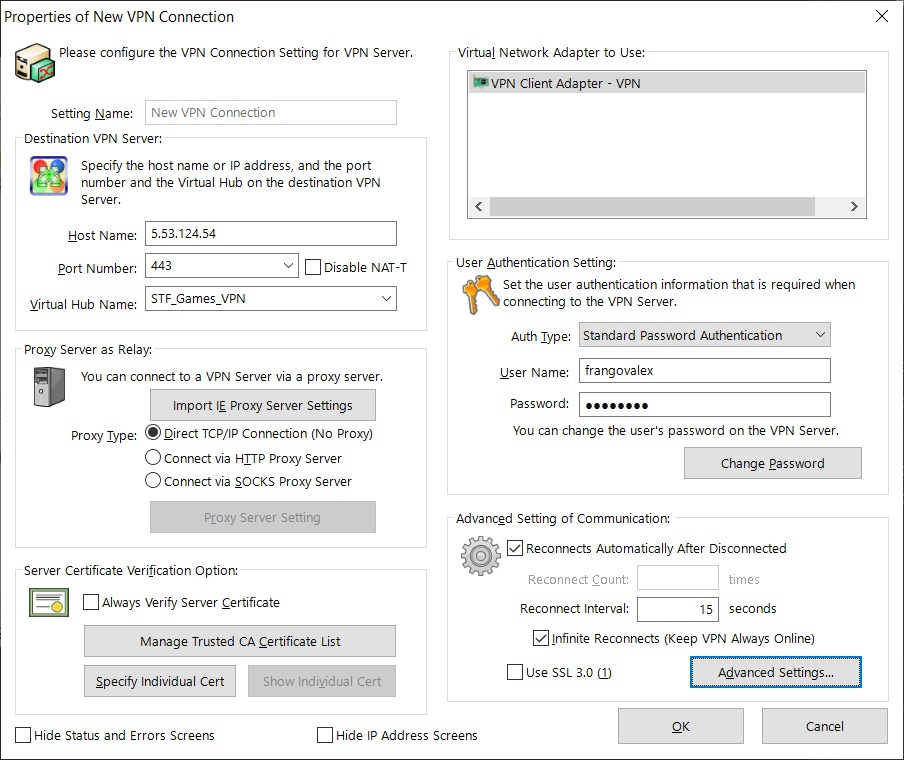
Task: Select Connect via HTTP Proxy Server
Action: pos(153,457)
